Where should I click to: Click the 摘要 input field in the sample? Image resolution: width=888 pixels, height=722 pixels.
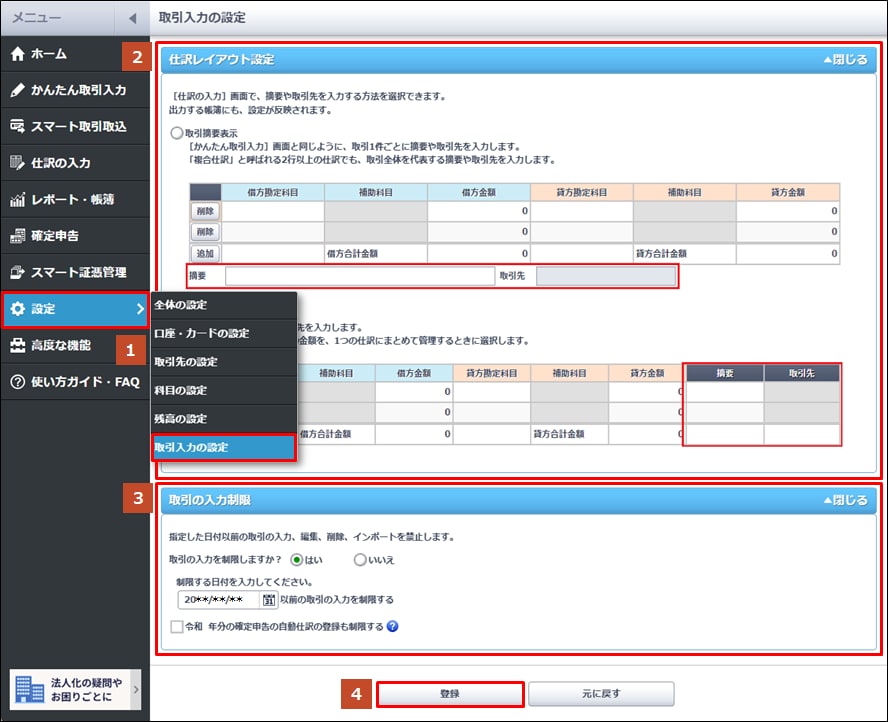(x=360, y=276)
